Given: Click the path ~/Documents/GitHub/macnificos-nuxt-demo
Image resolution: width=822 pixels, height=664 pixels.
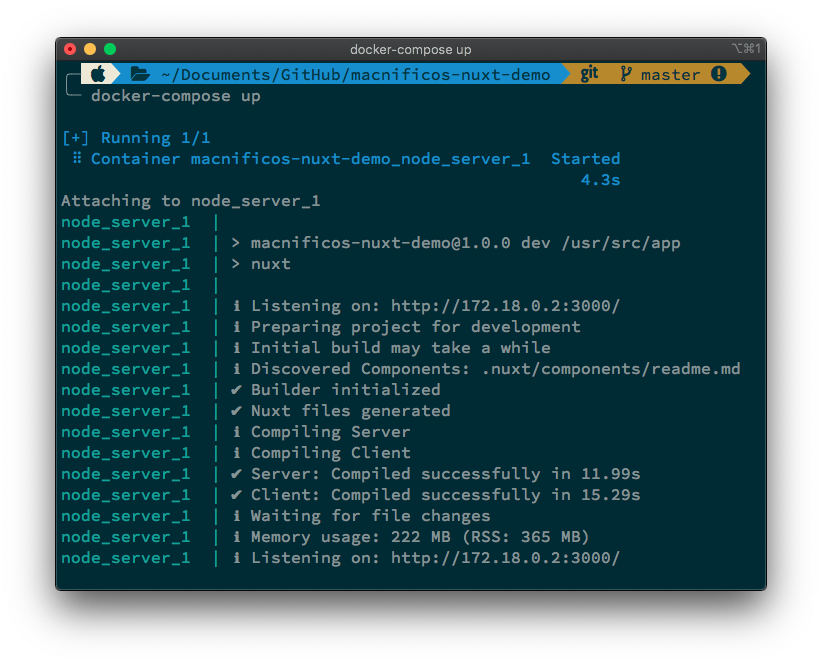Looking at the screenshot, I should [355, 75].
